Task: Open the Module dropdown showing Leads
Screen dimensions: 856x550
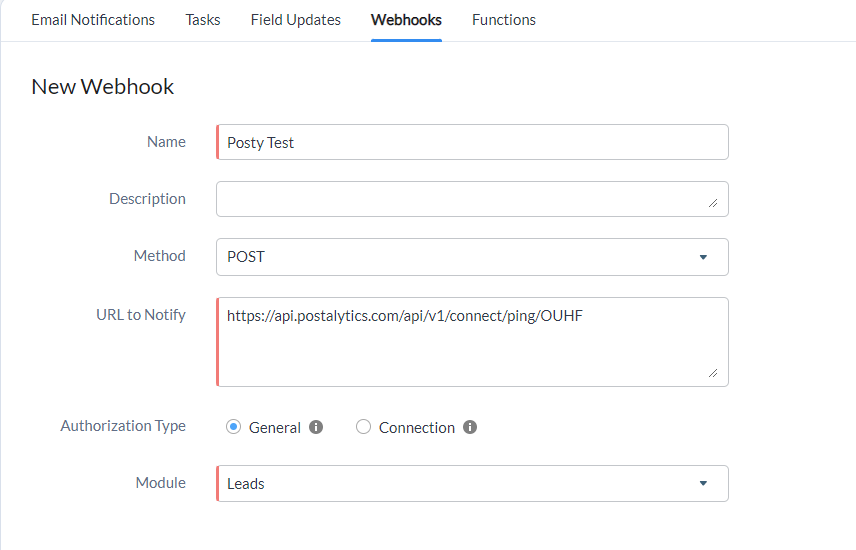Action: click(472, 483)
